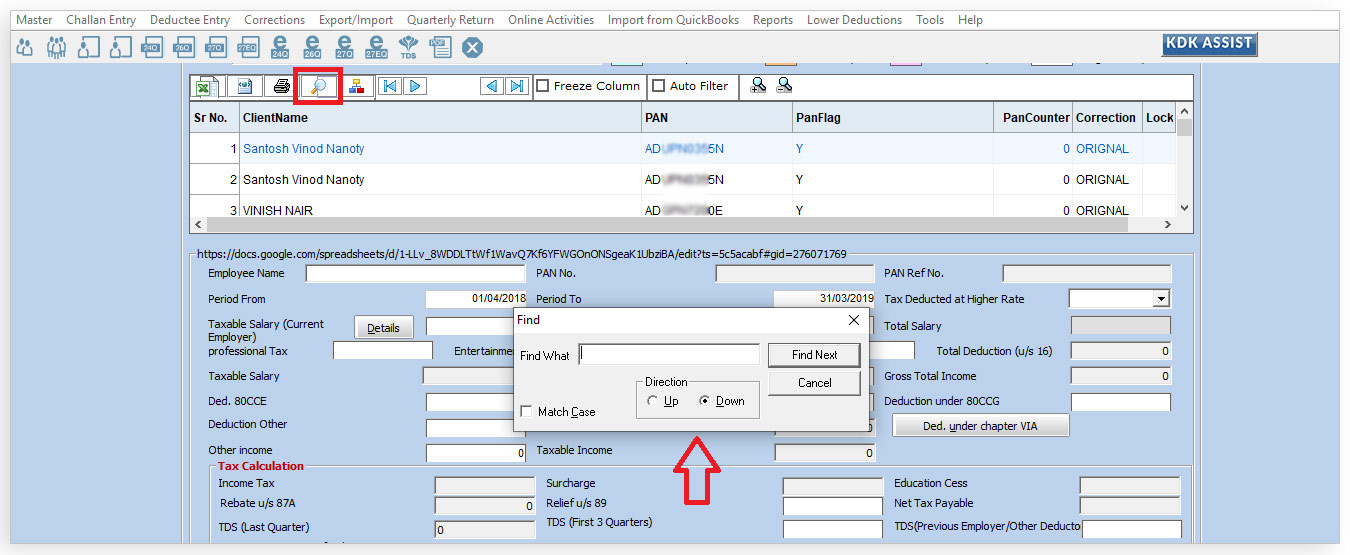
Task: Open the e-24Q online return icon
Action: point(280,46)
